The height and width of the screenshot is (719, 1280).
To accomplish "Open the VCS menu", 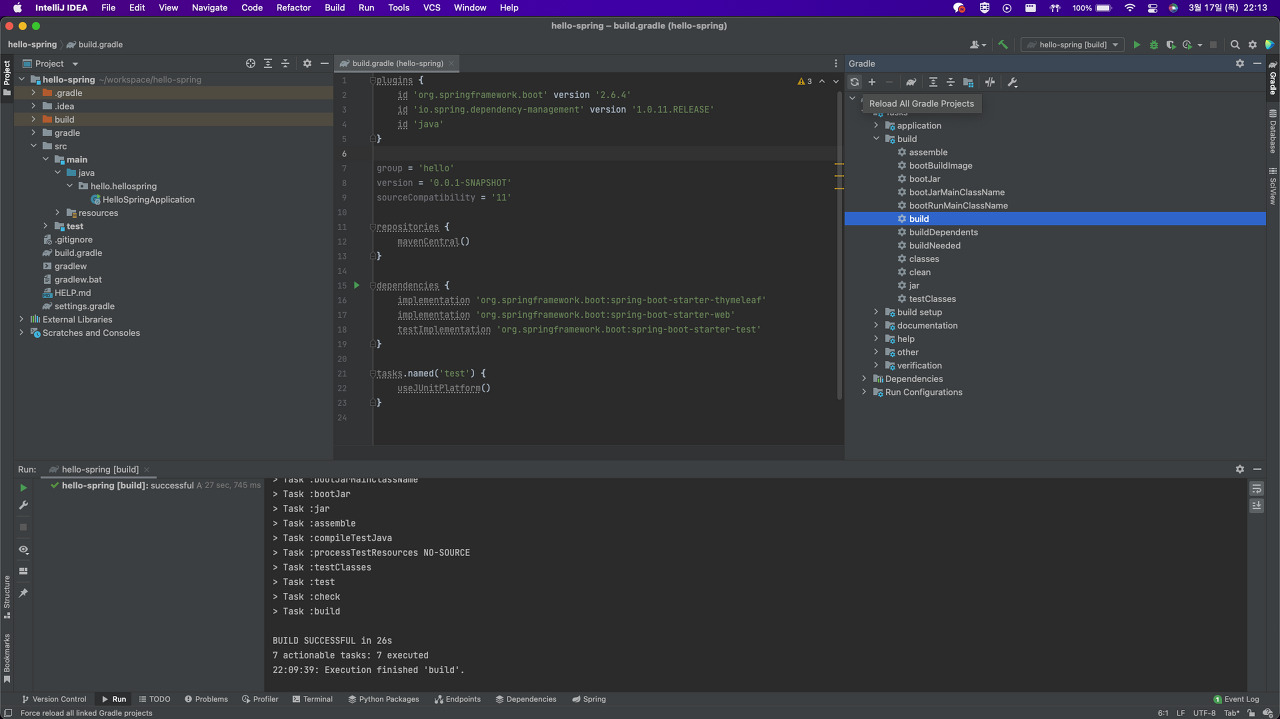I will tap(431, 7).
